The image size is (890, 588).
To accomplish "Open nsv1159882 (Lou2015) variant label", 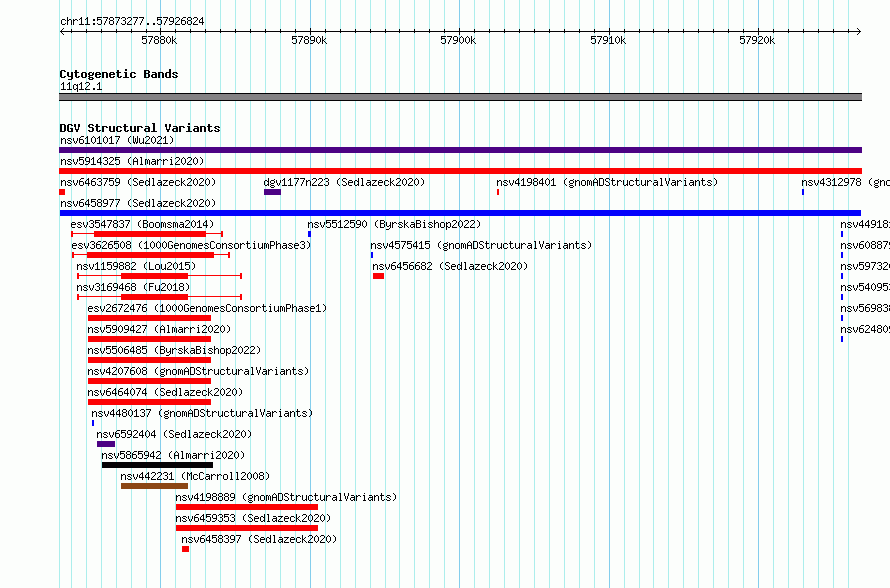I will (136, 266).
